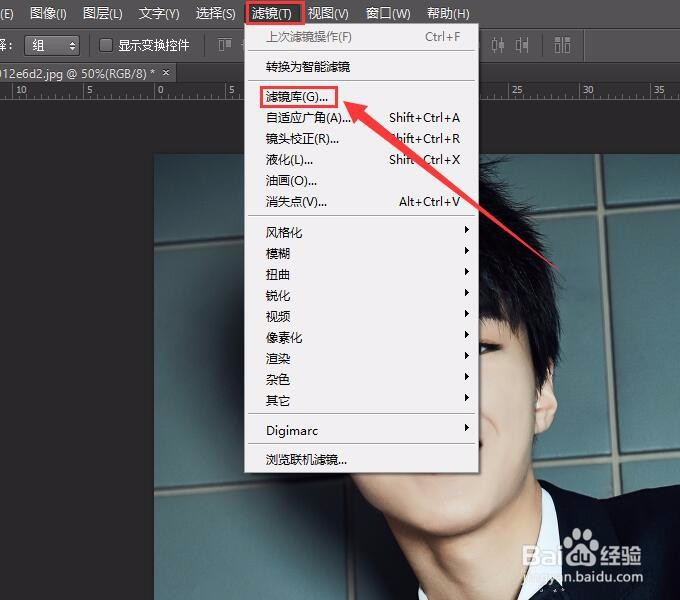Viewport: 680px width, 600px height.
Task: Click the distribute right edges icon
Action: pos(522,45)
